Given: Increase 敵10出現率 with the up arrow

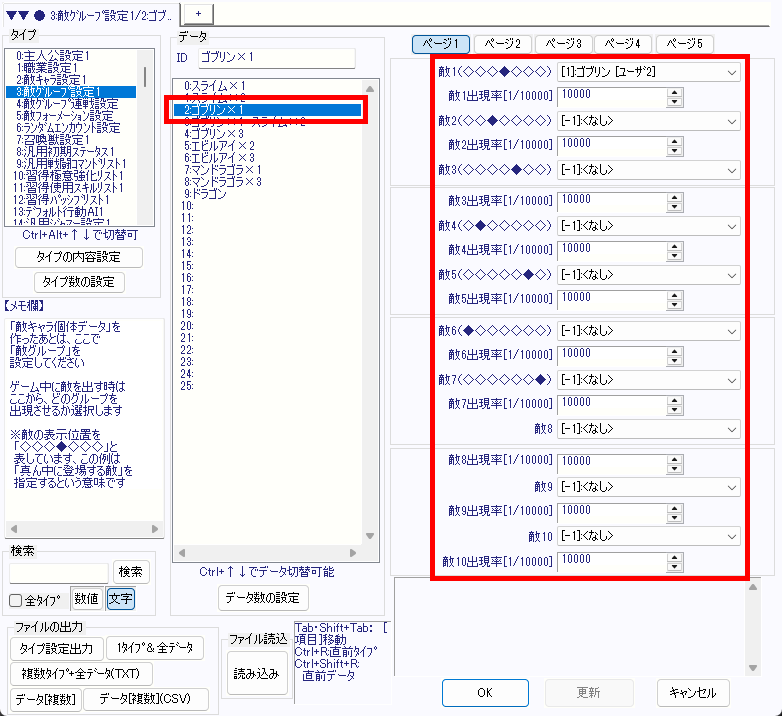Looking at the screenshot, I should point(675,556).
